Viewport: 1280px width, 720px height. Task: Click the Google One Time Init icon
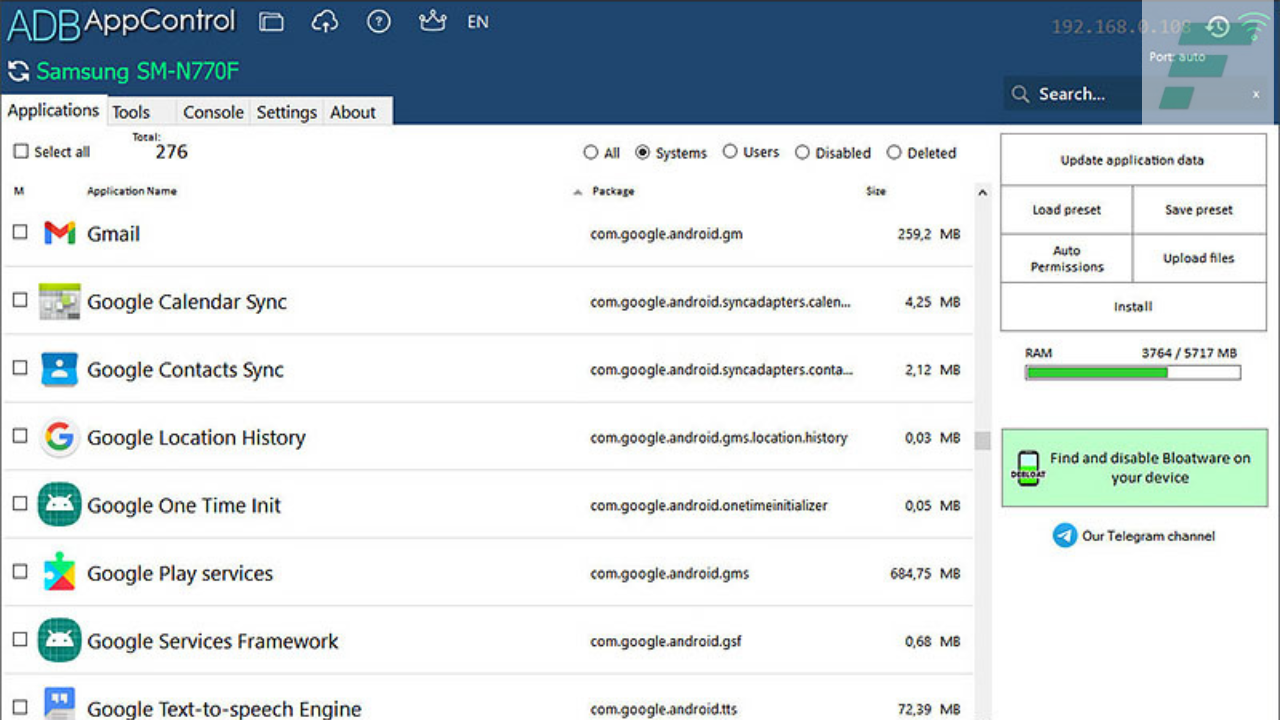pyautogui.click(x=60, y=505)
